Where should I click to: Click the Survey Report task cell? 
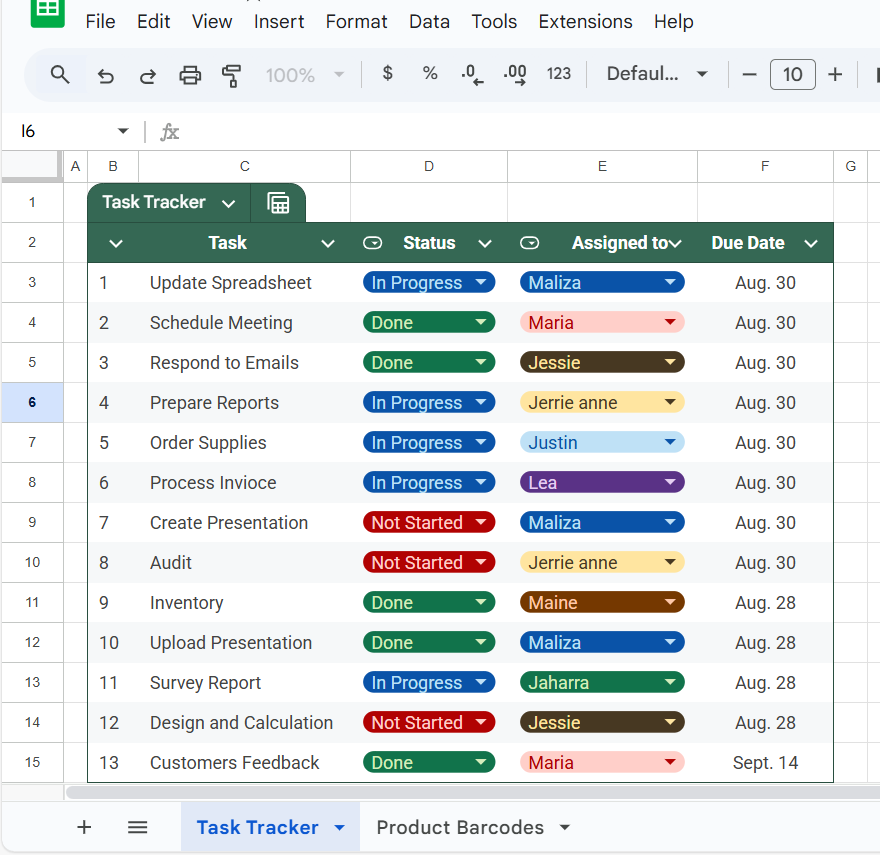click(244, 683)
